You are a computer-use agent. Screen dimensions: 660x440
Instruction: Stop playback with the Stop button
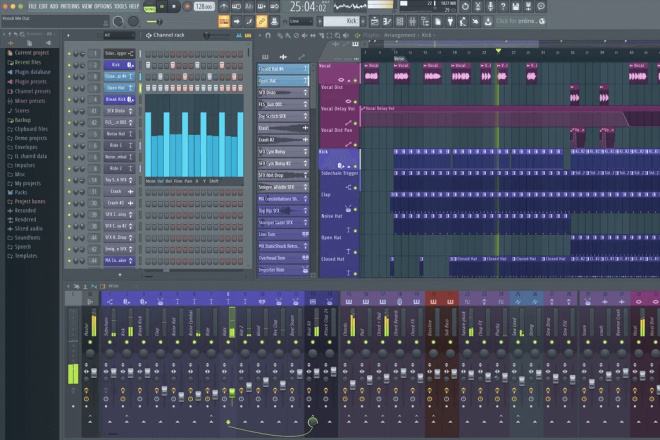coord(174,7)
